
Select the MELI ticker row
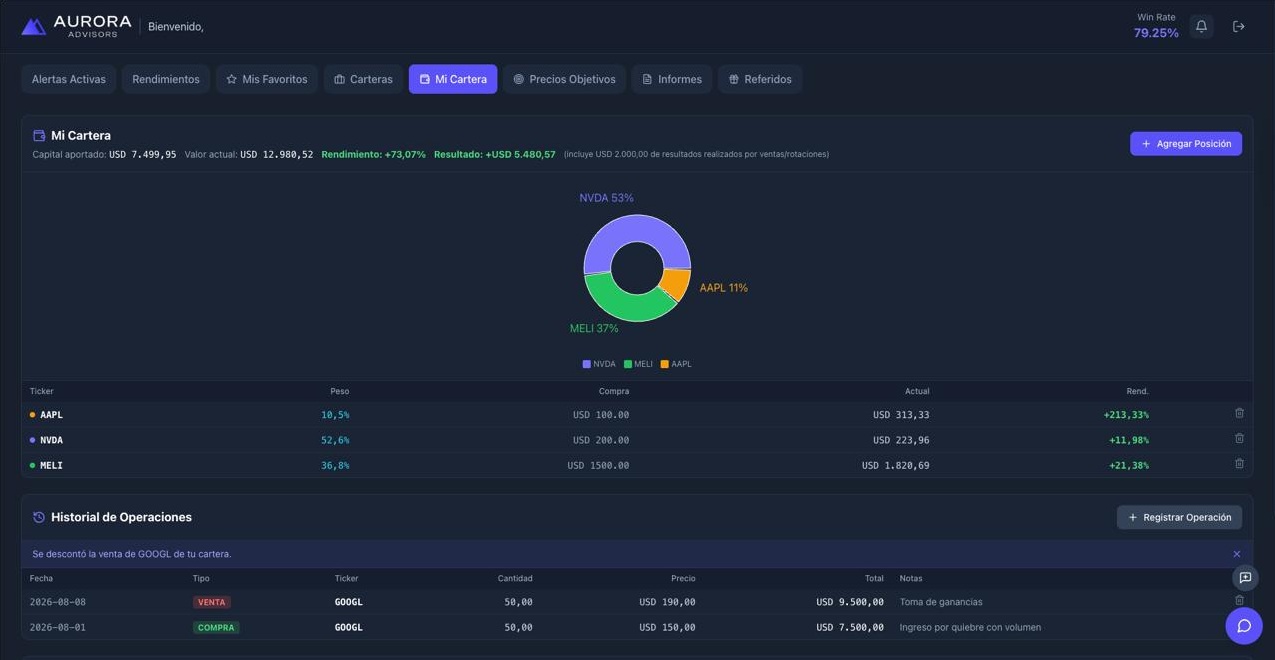point(637,465)
